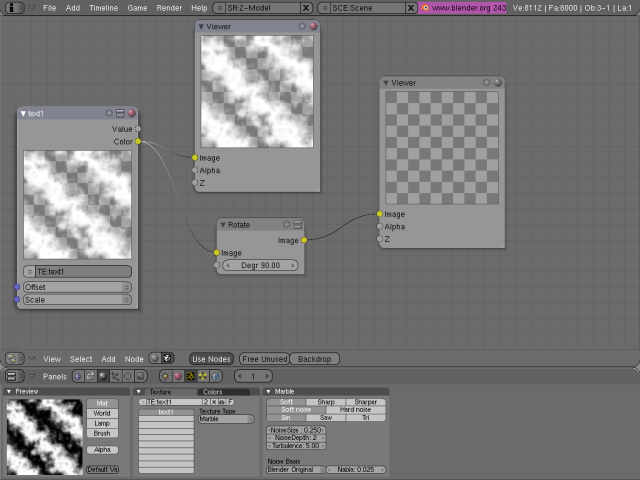Select the Soft noise option
This screenshot has width=640, height=480.
(x=295, y=410)
